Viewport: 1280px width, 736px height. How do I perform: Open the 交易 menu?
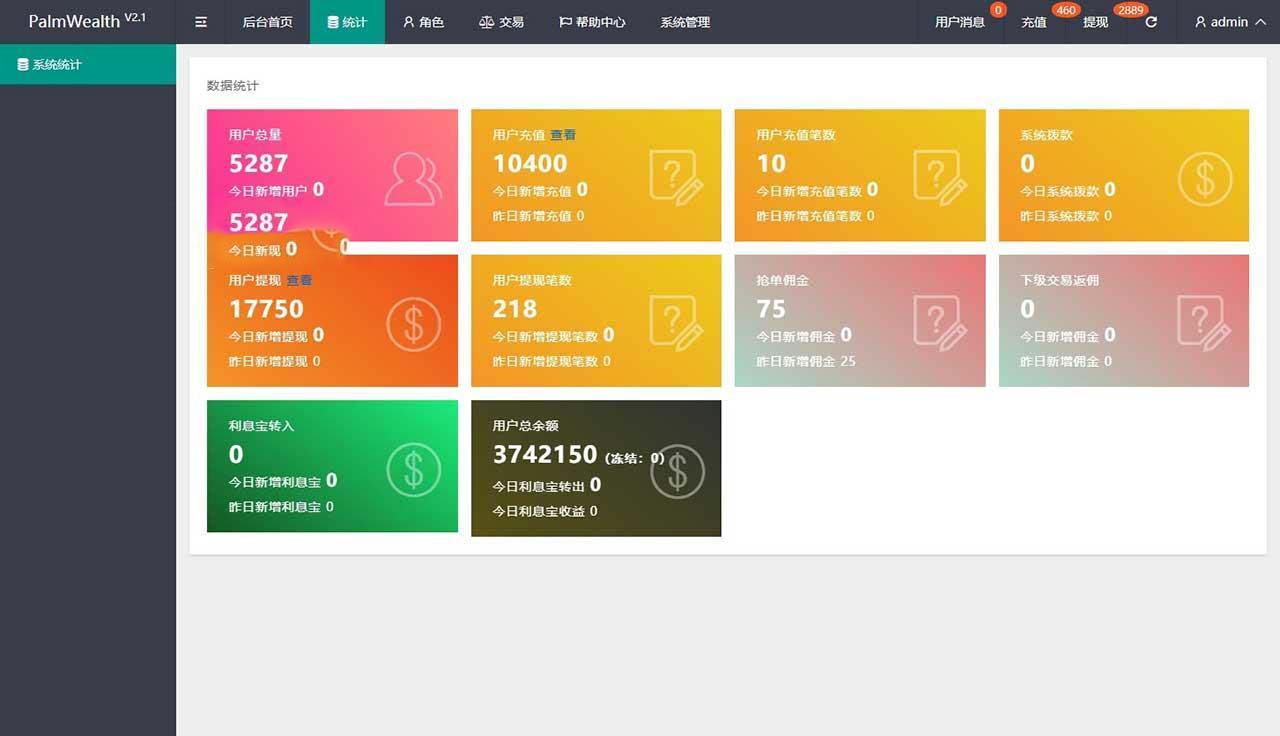(501, 22)
